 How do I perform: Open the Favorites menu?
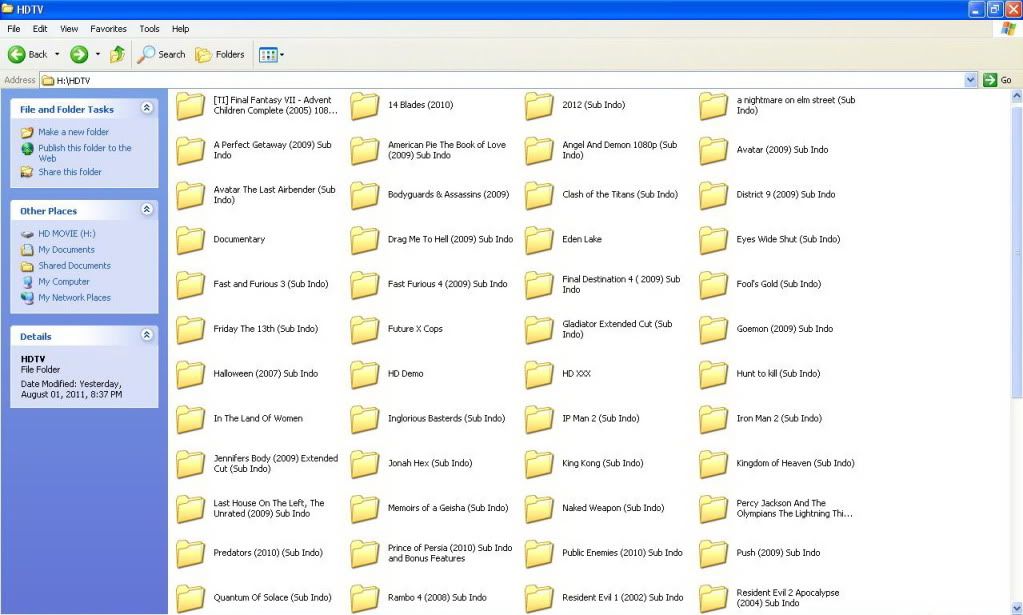(x=108, y=29)
